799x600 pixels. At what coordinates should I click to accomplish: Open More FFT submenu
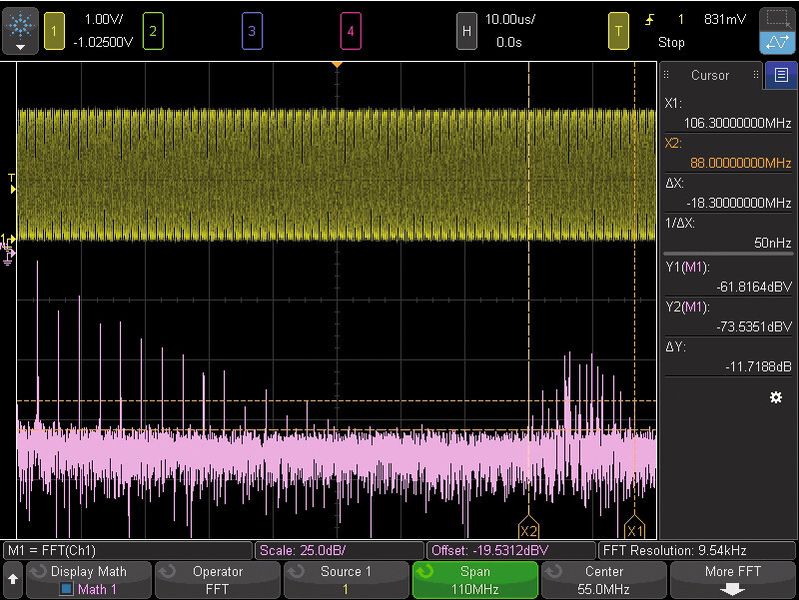[732, 580]
